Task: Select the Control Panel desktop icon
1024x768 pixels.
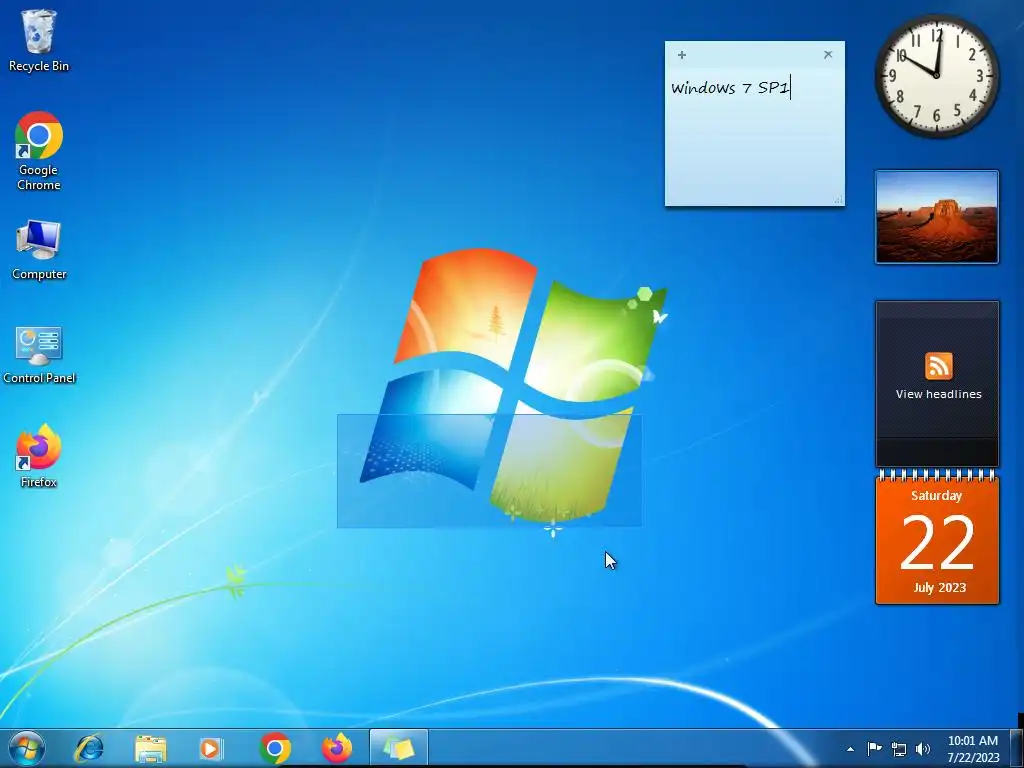Action: pos(39,355)
